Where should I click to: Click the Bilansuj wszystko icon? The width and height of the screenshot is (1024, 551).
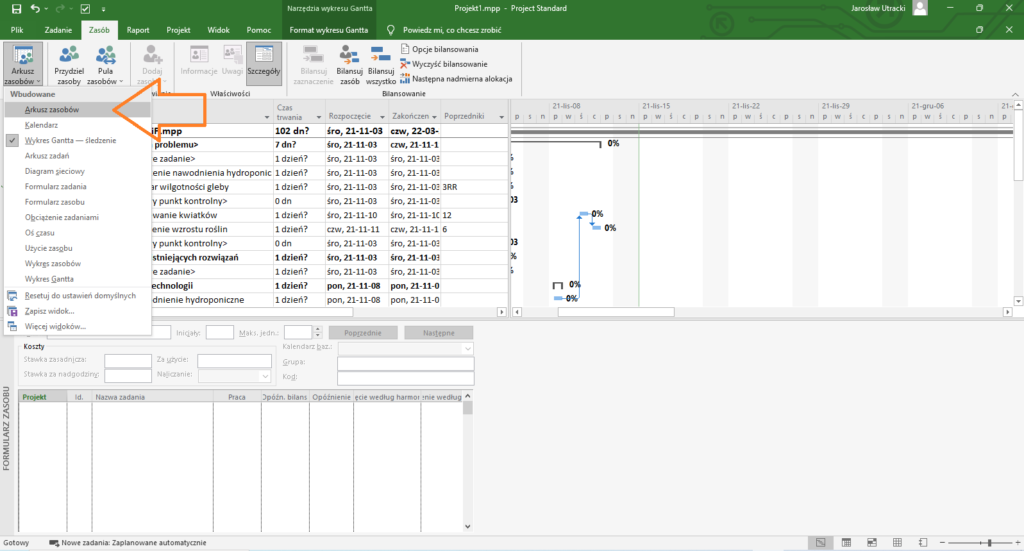(380, 64)
